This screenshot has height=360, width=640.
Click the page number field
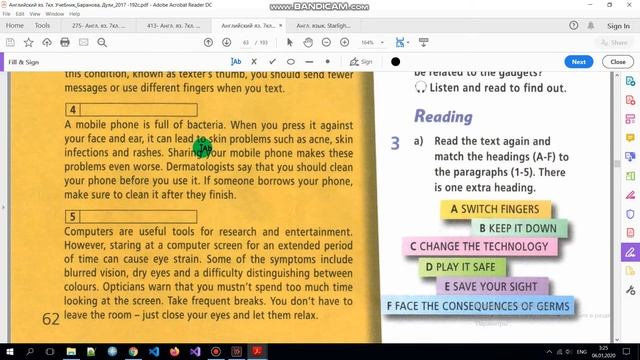click(x=246, y=42)
